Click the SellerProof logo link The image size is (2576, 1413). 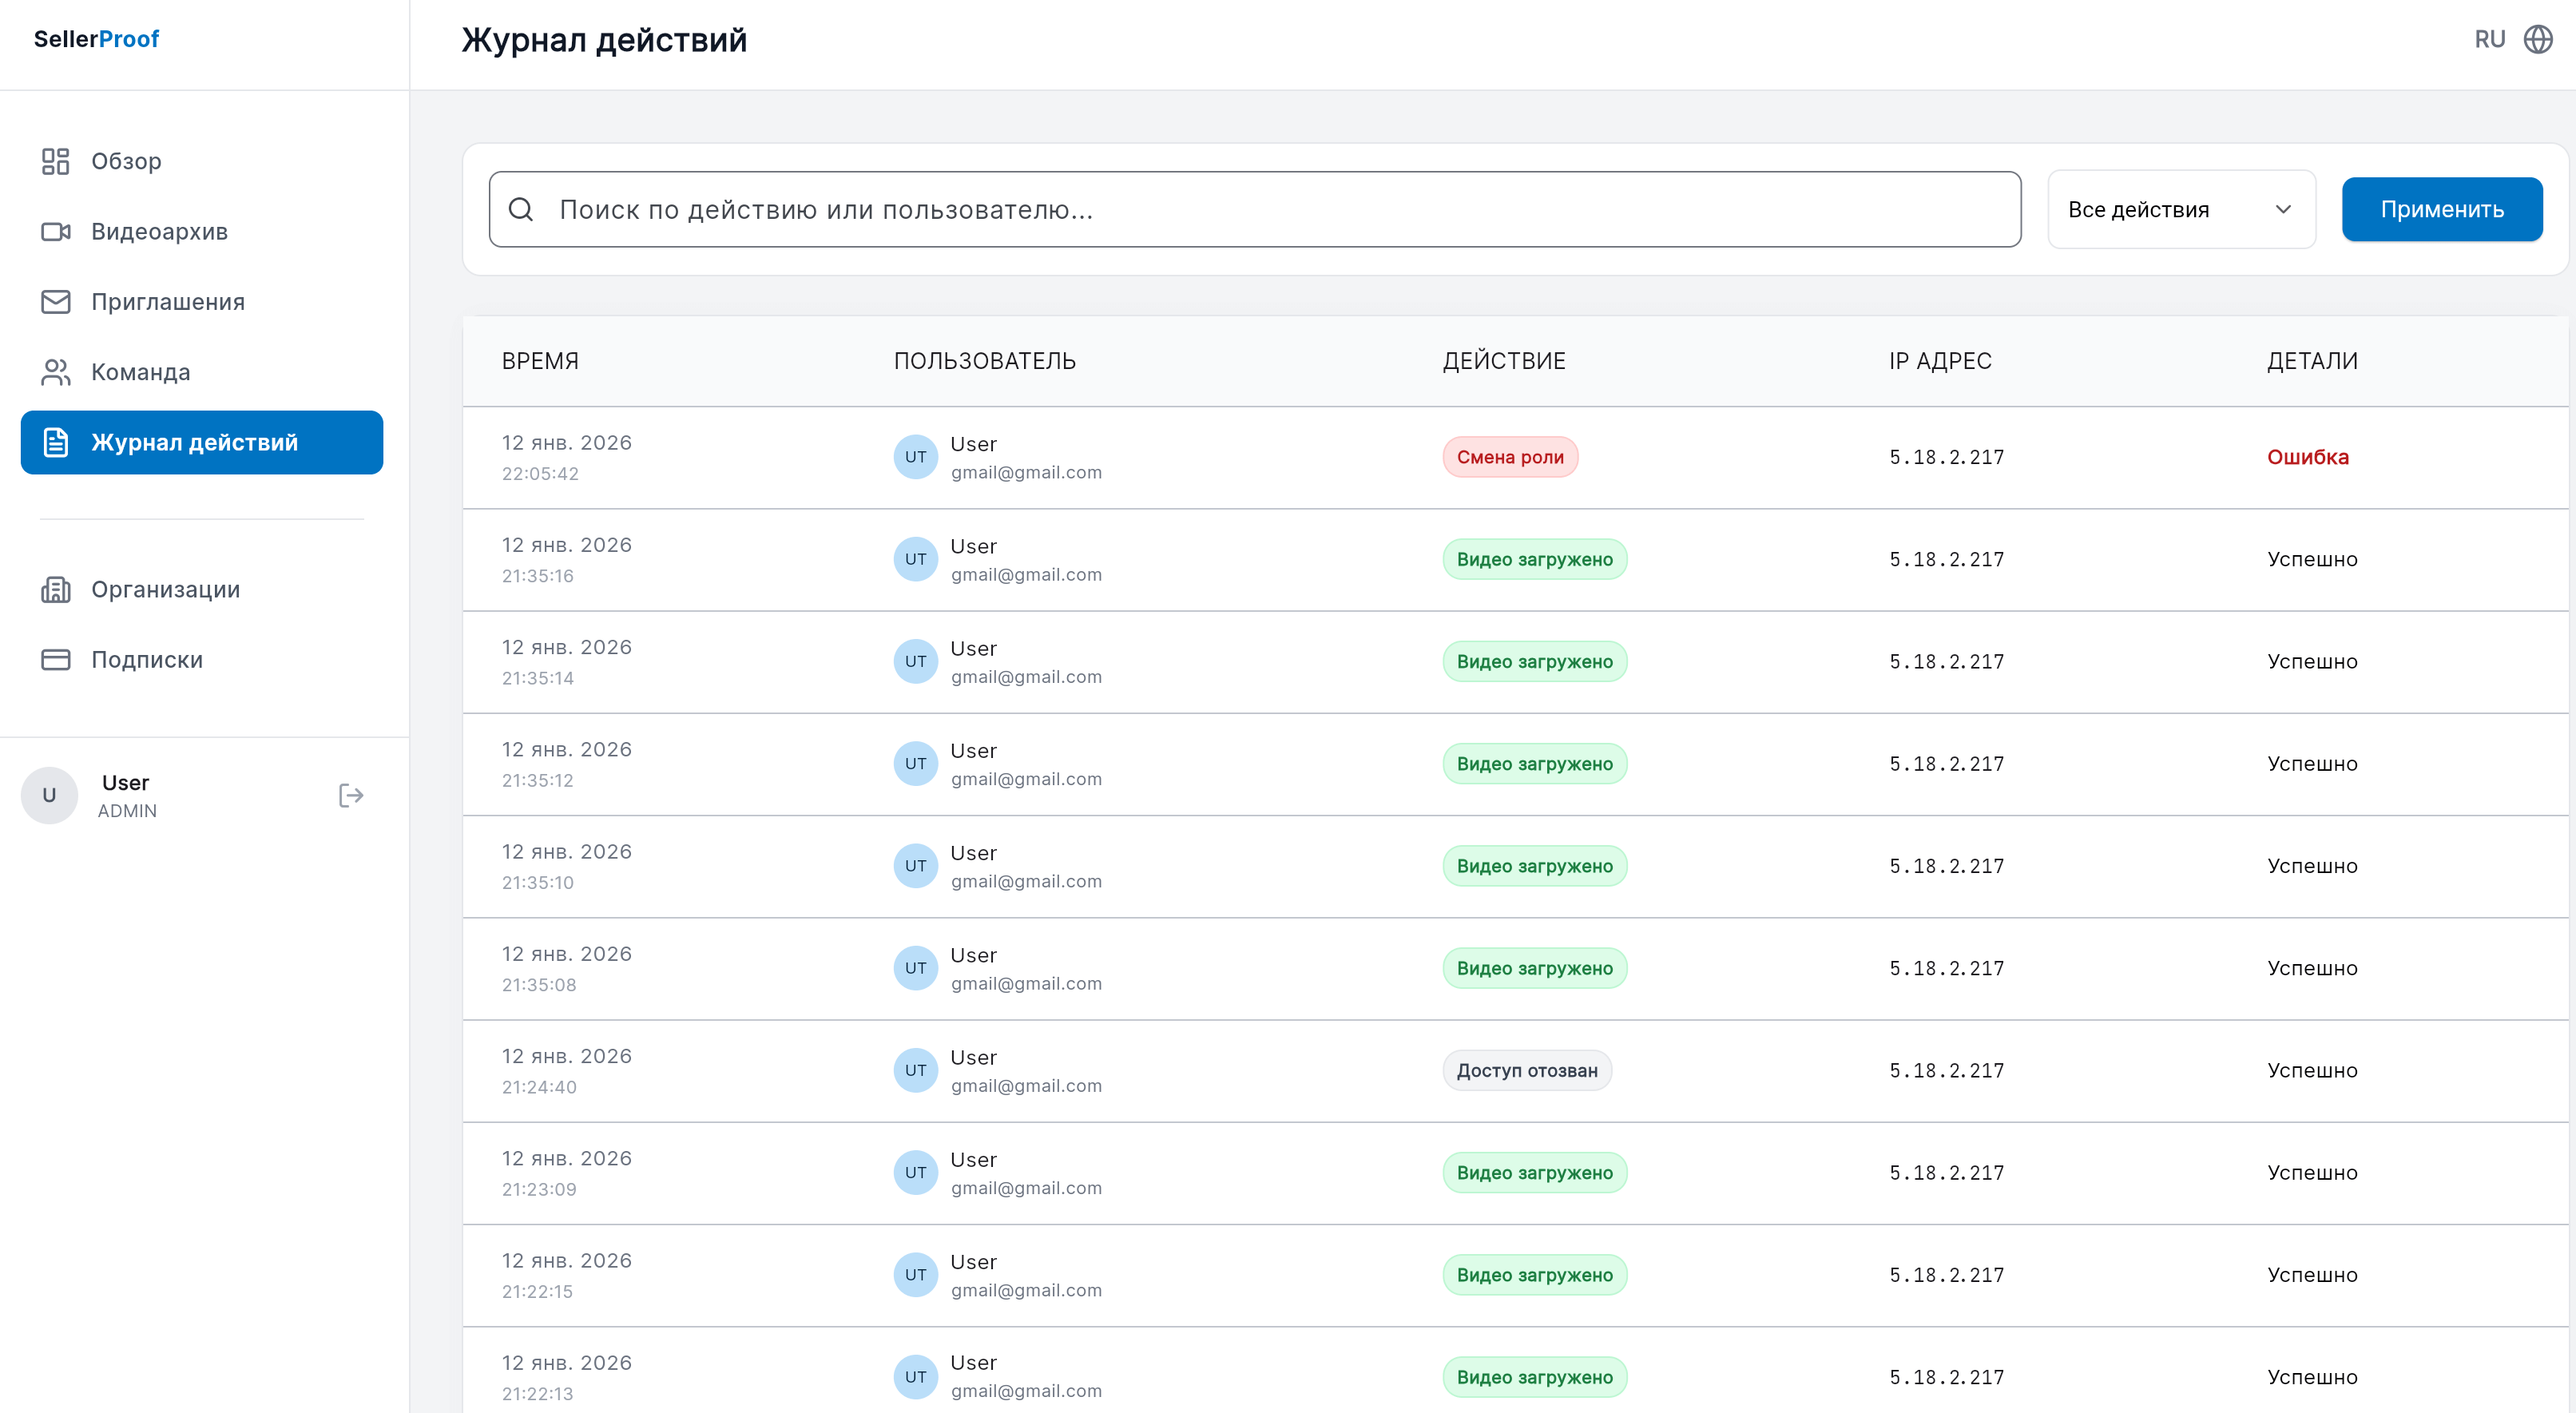(x=97, y=39)
